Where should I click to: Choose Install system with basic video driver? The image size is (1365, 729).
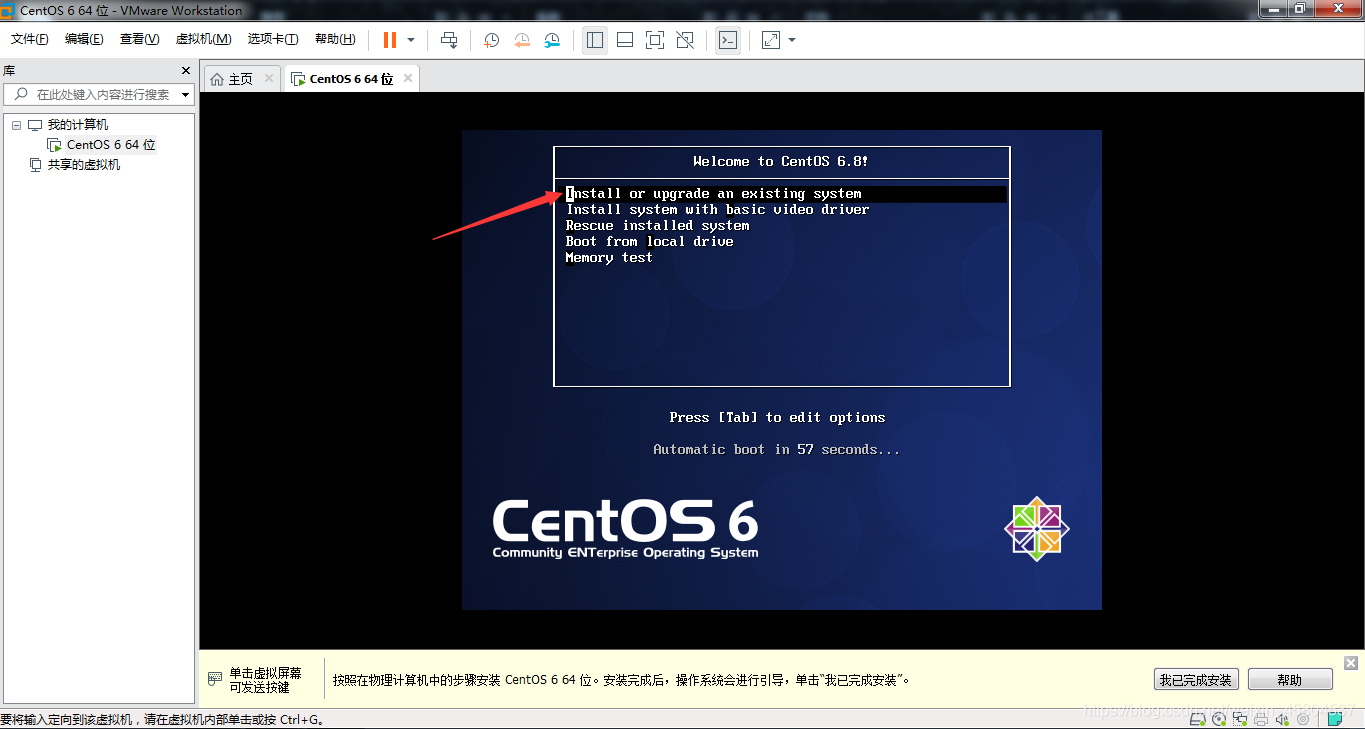pyautogui.click(x=717, y=210)
